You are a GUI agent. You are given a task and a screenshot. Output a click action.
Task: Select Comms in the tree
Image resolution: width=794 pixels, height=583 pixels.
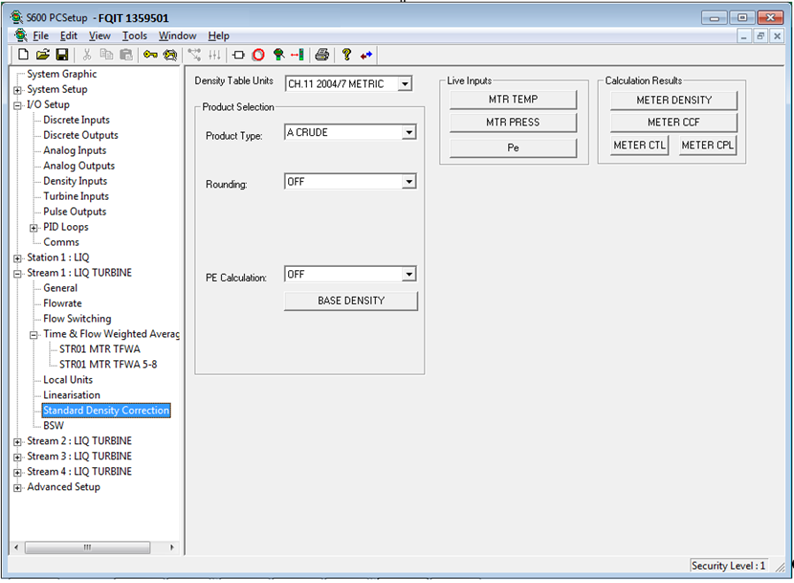click(61, 242)
